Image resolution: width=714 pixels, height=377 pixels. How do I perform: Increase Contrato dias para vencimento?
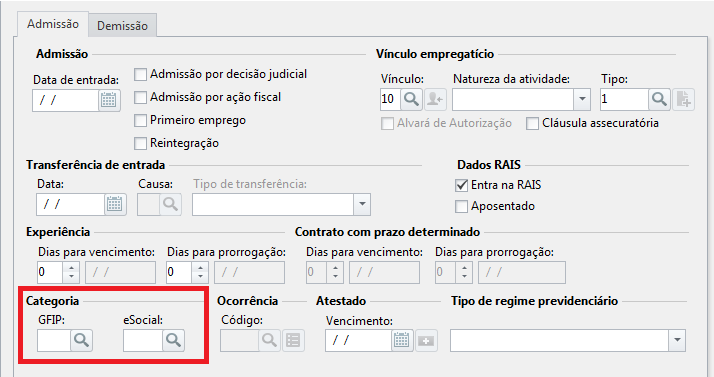(x=336, y=267)
